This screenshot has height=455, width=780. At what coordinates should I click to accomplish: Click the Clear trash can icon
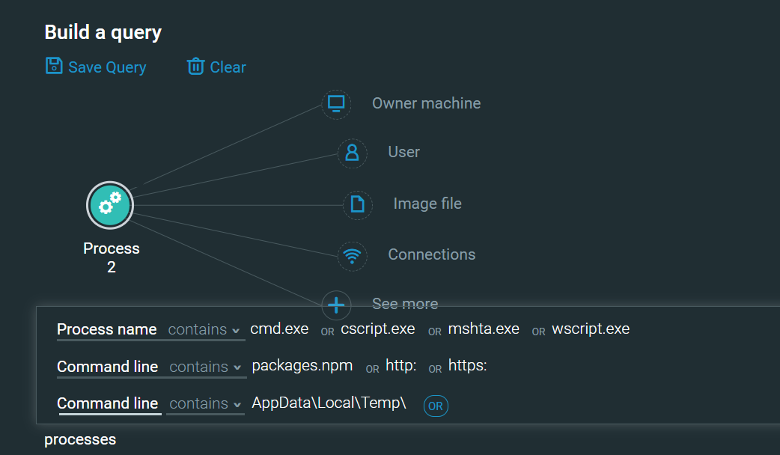tap(196, 67)
